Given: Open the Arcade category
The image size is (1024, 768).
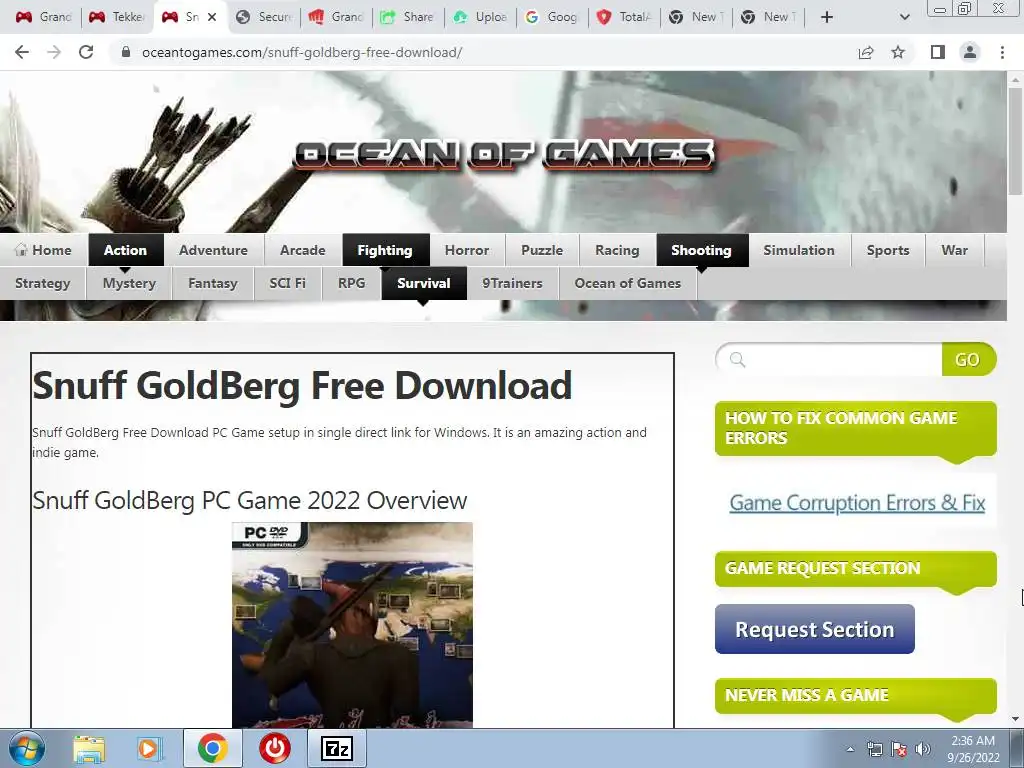Looking at the screenshot, I should click(x=302, y=250).
